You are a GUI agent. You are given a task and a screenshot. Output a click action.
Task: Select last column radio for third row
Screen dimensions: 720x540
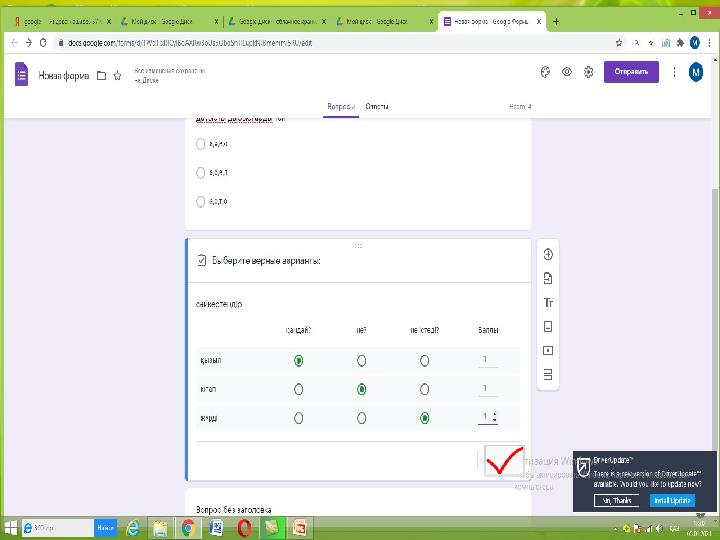point(424,418)
